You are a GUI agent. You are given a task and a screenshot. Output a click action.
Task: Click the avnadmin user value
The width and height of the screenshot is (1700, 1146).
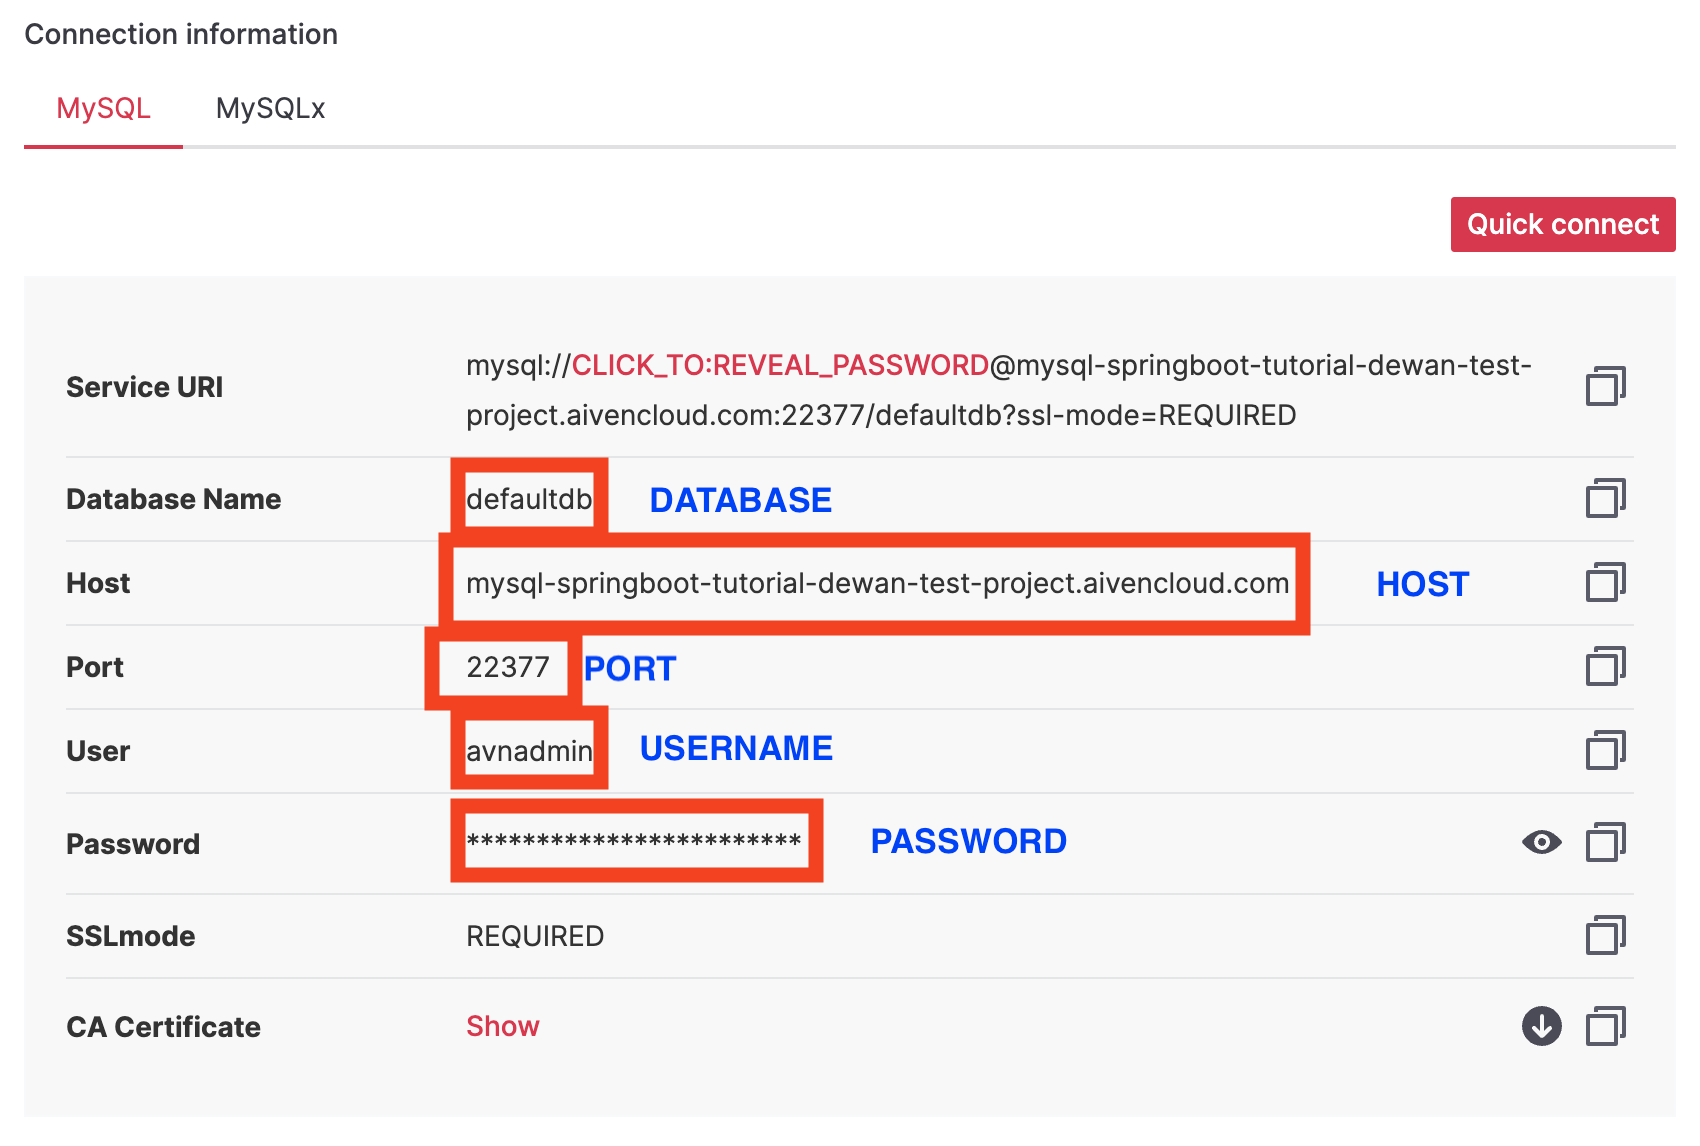(x=529, y=751)
